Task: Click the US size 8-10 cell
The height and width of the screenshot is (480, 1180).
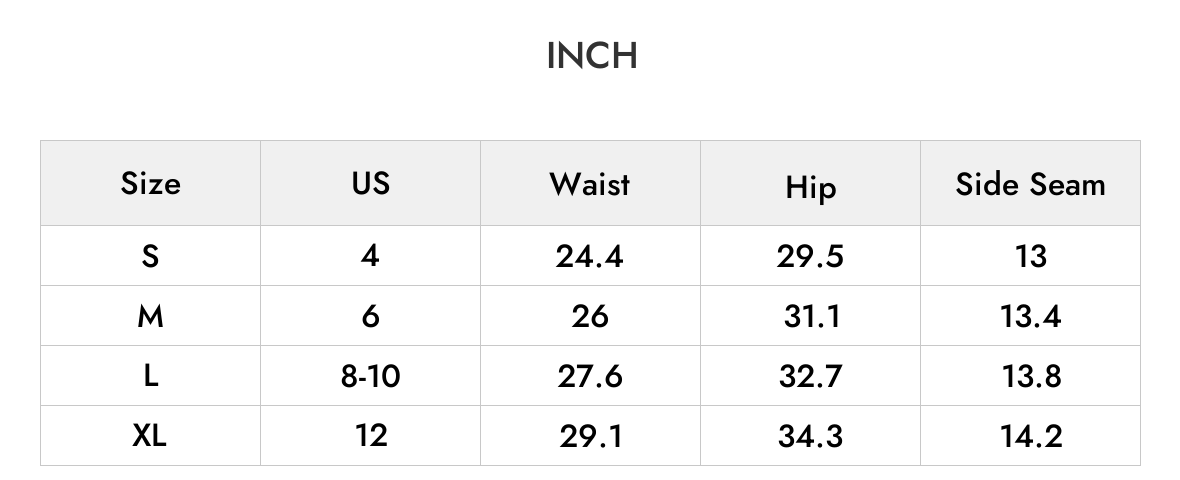Action: [370, 376]
